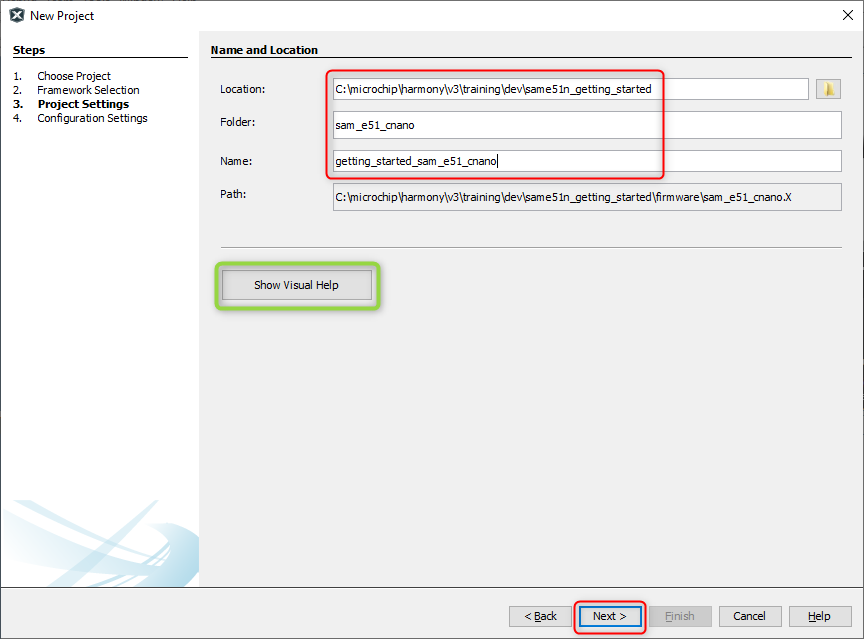Select the Framework Selection step
The width and height of the screenshot is (864, 639).
(88, 90)
